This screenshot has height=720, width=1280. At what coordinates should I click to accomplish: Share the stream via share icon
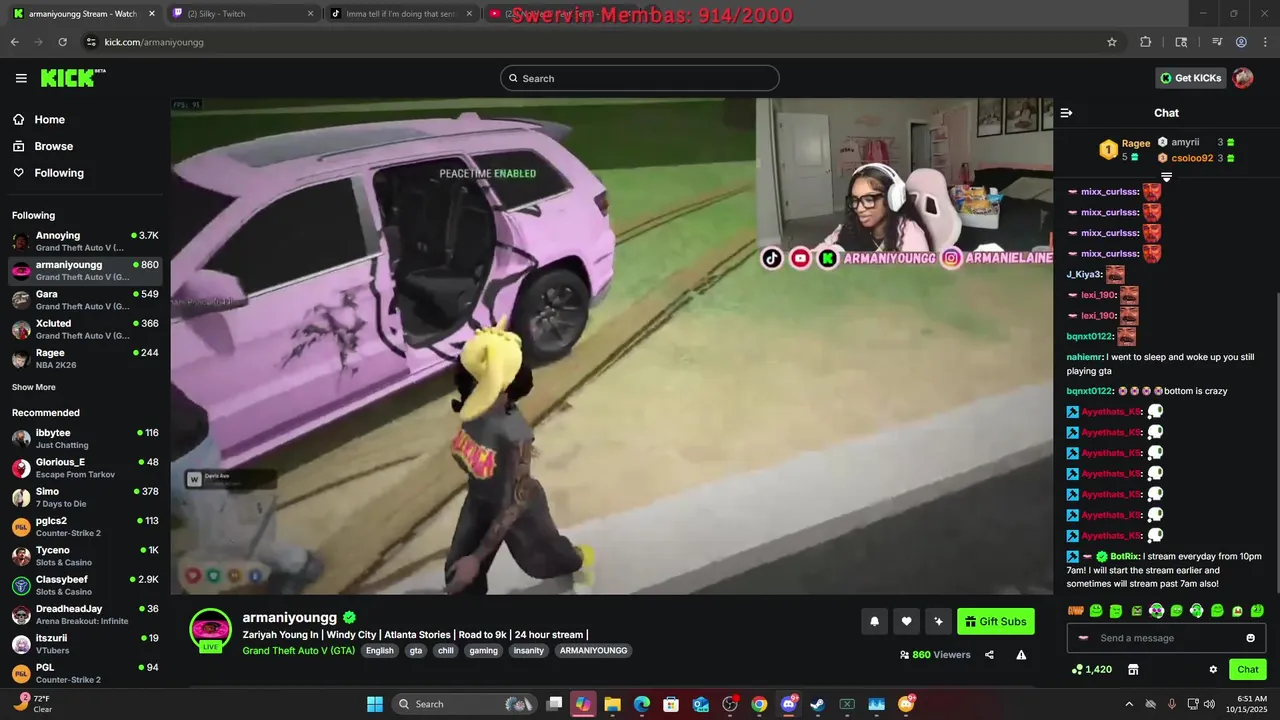(989, 655)
